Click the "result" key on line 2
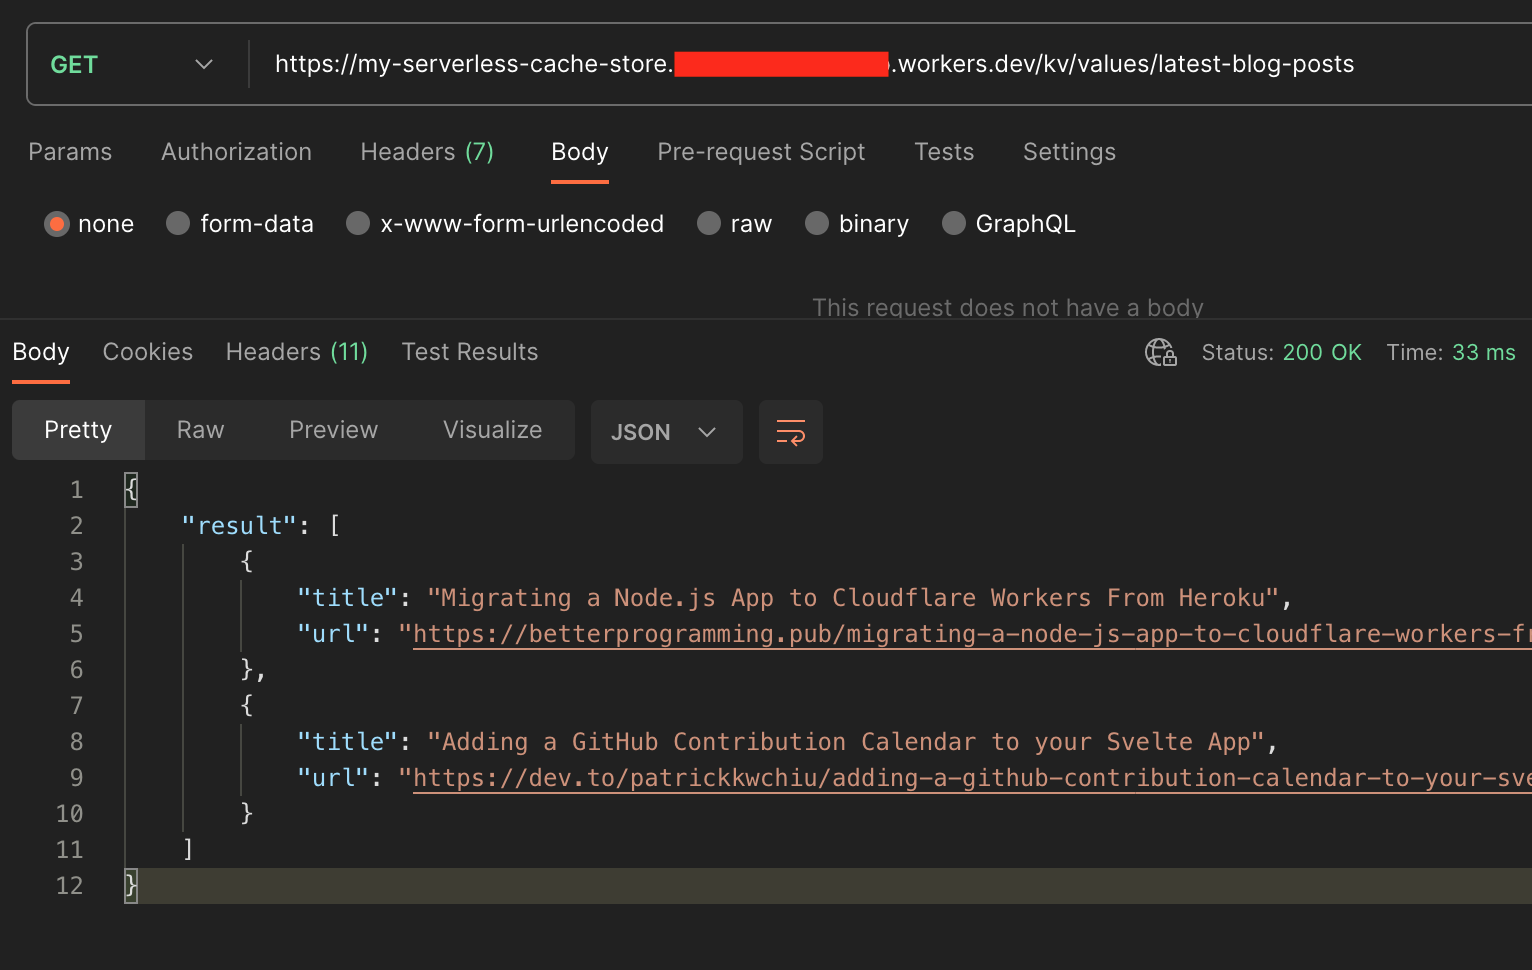1532x970 pixels. (x=239, y=526)
